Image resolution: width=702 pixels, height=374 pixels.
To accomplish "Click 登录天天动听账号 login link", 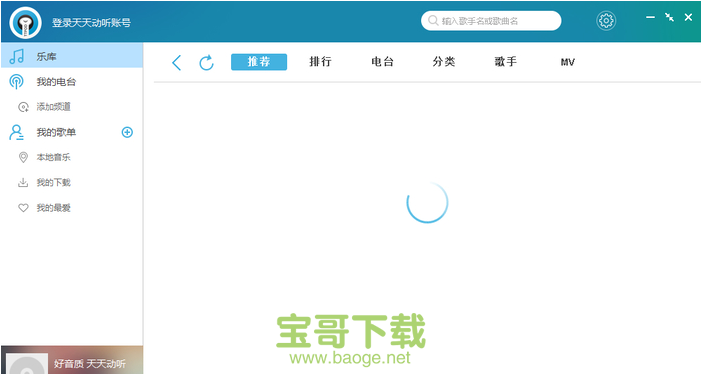I will click(91, 22).
